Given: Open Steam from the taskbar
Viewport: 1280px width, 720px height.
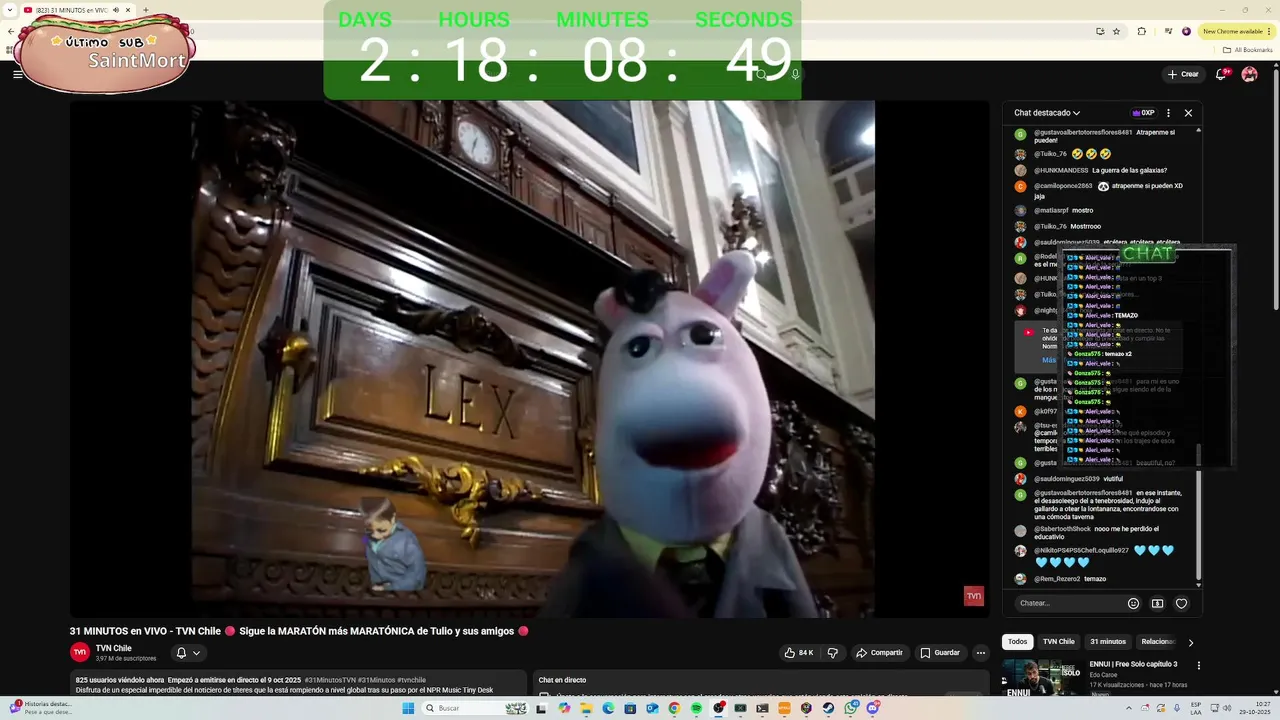Looking at the screenshot, I should pyautogui.click(x=828, y=708).
